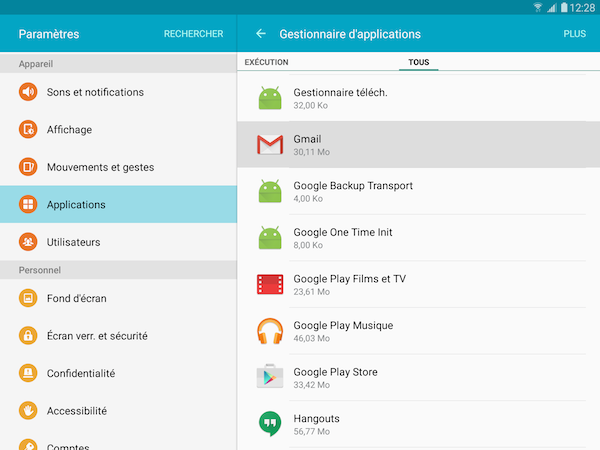The width and height of the screenshot is (600, 450).
Task: Tap the Écran verr. et sécurité lock icon
Action: coord(28,336)
